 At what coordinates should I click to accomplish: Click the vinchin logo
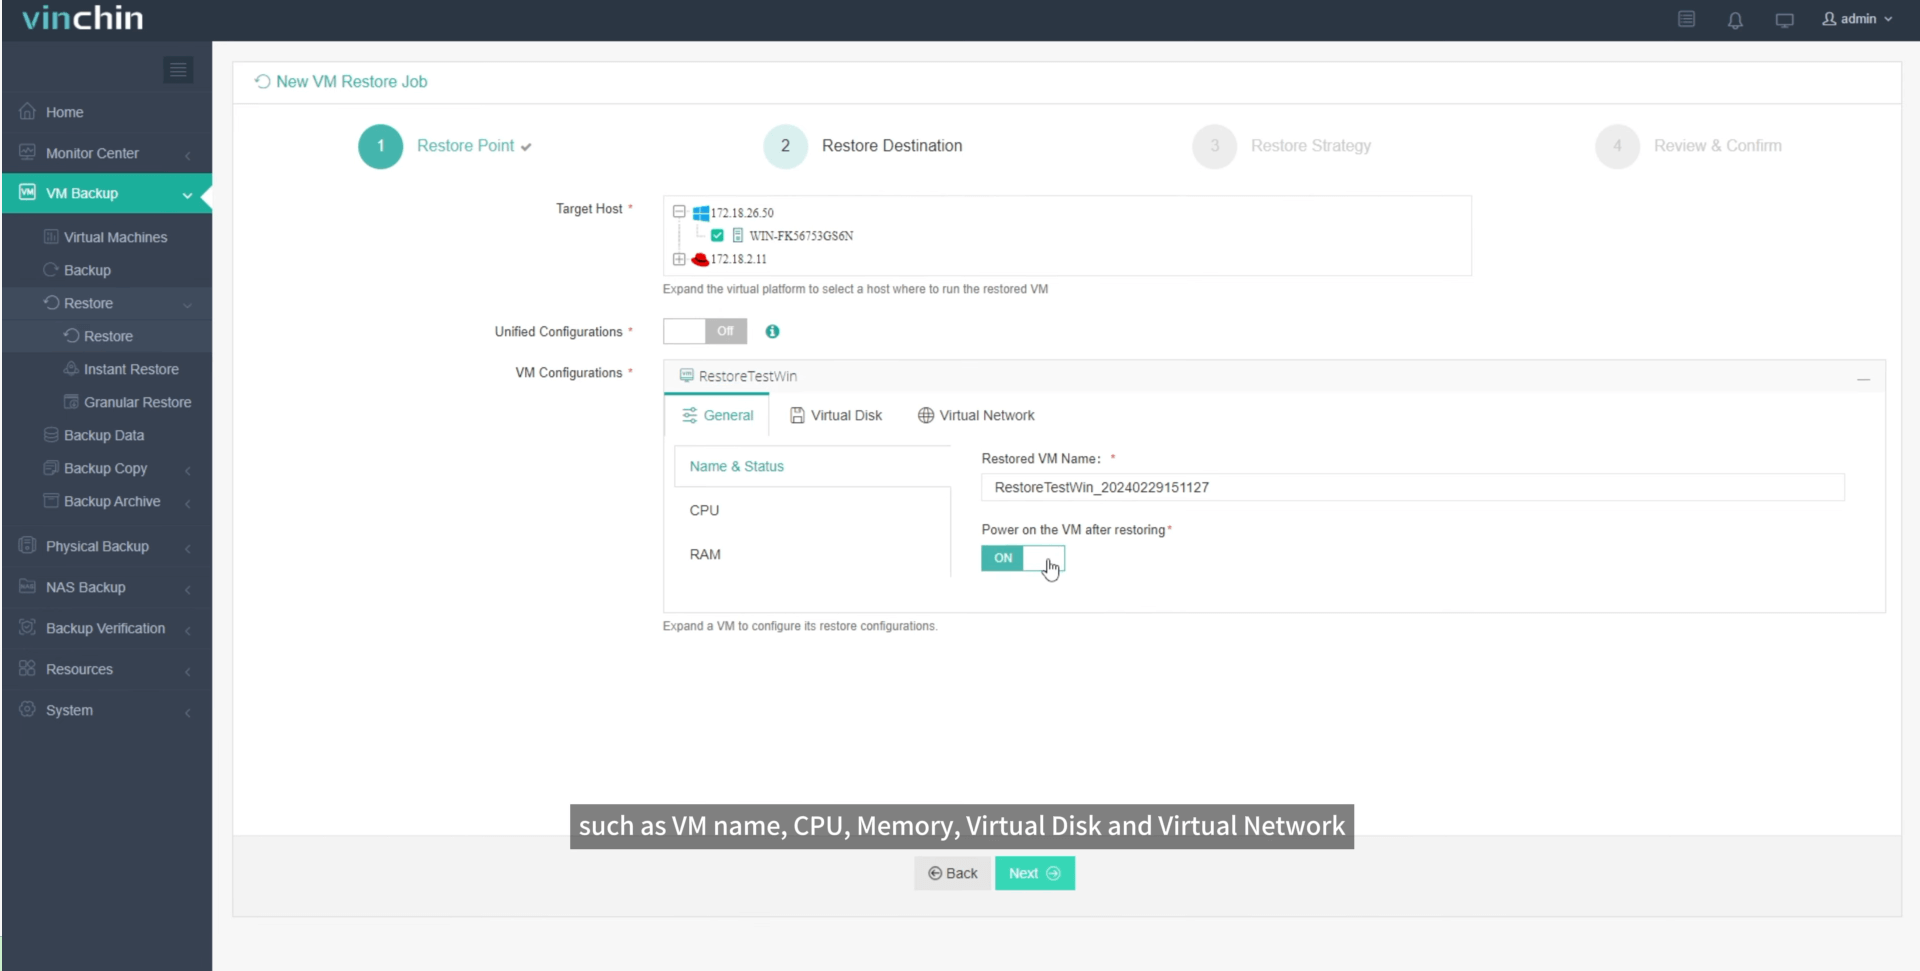point(83,18)
